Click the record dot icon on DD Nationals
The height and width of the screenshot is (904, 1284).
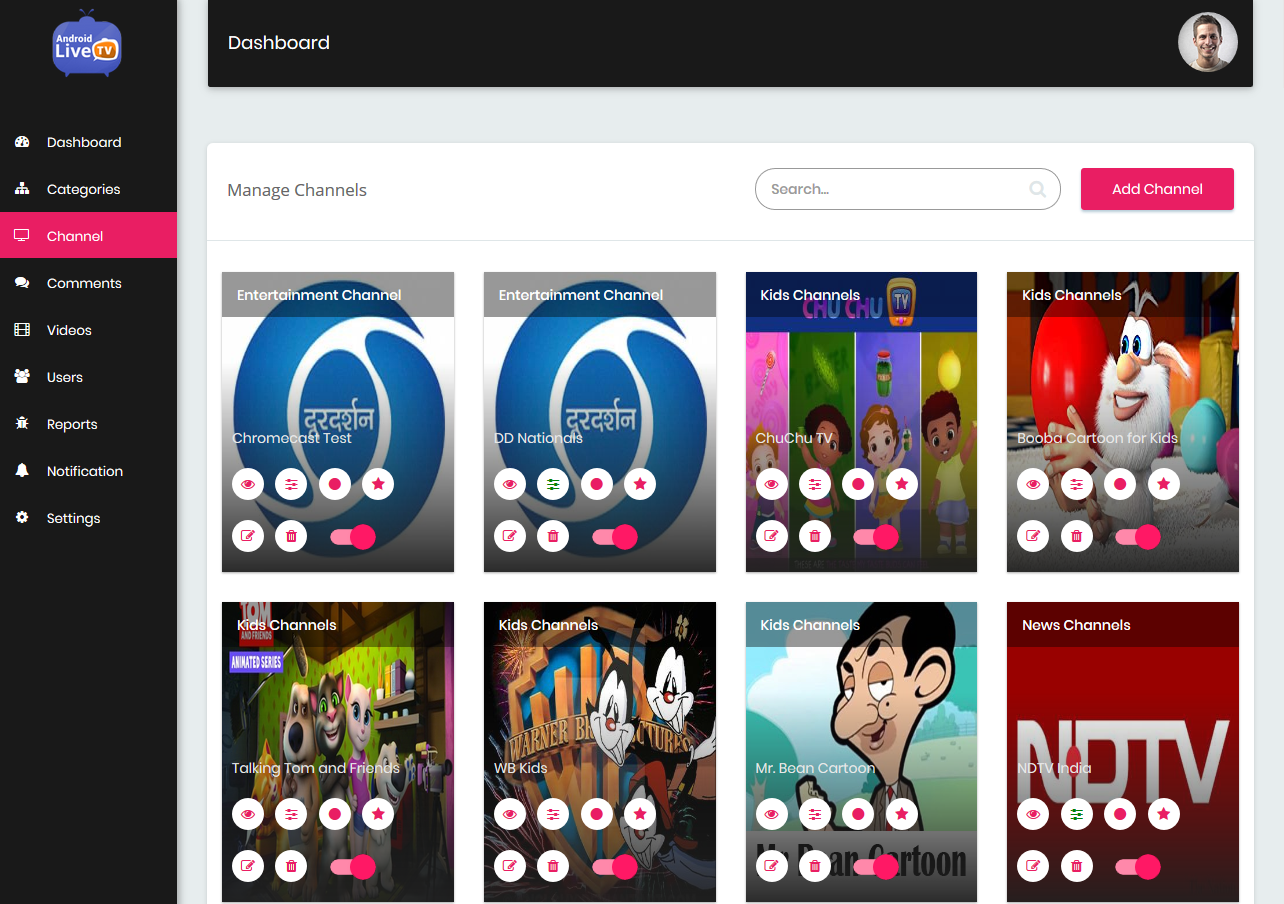click(x=597, y=484)
